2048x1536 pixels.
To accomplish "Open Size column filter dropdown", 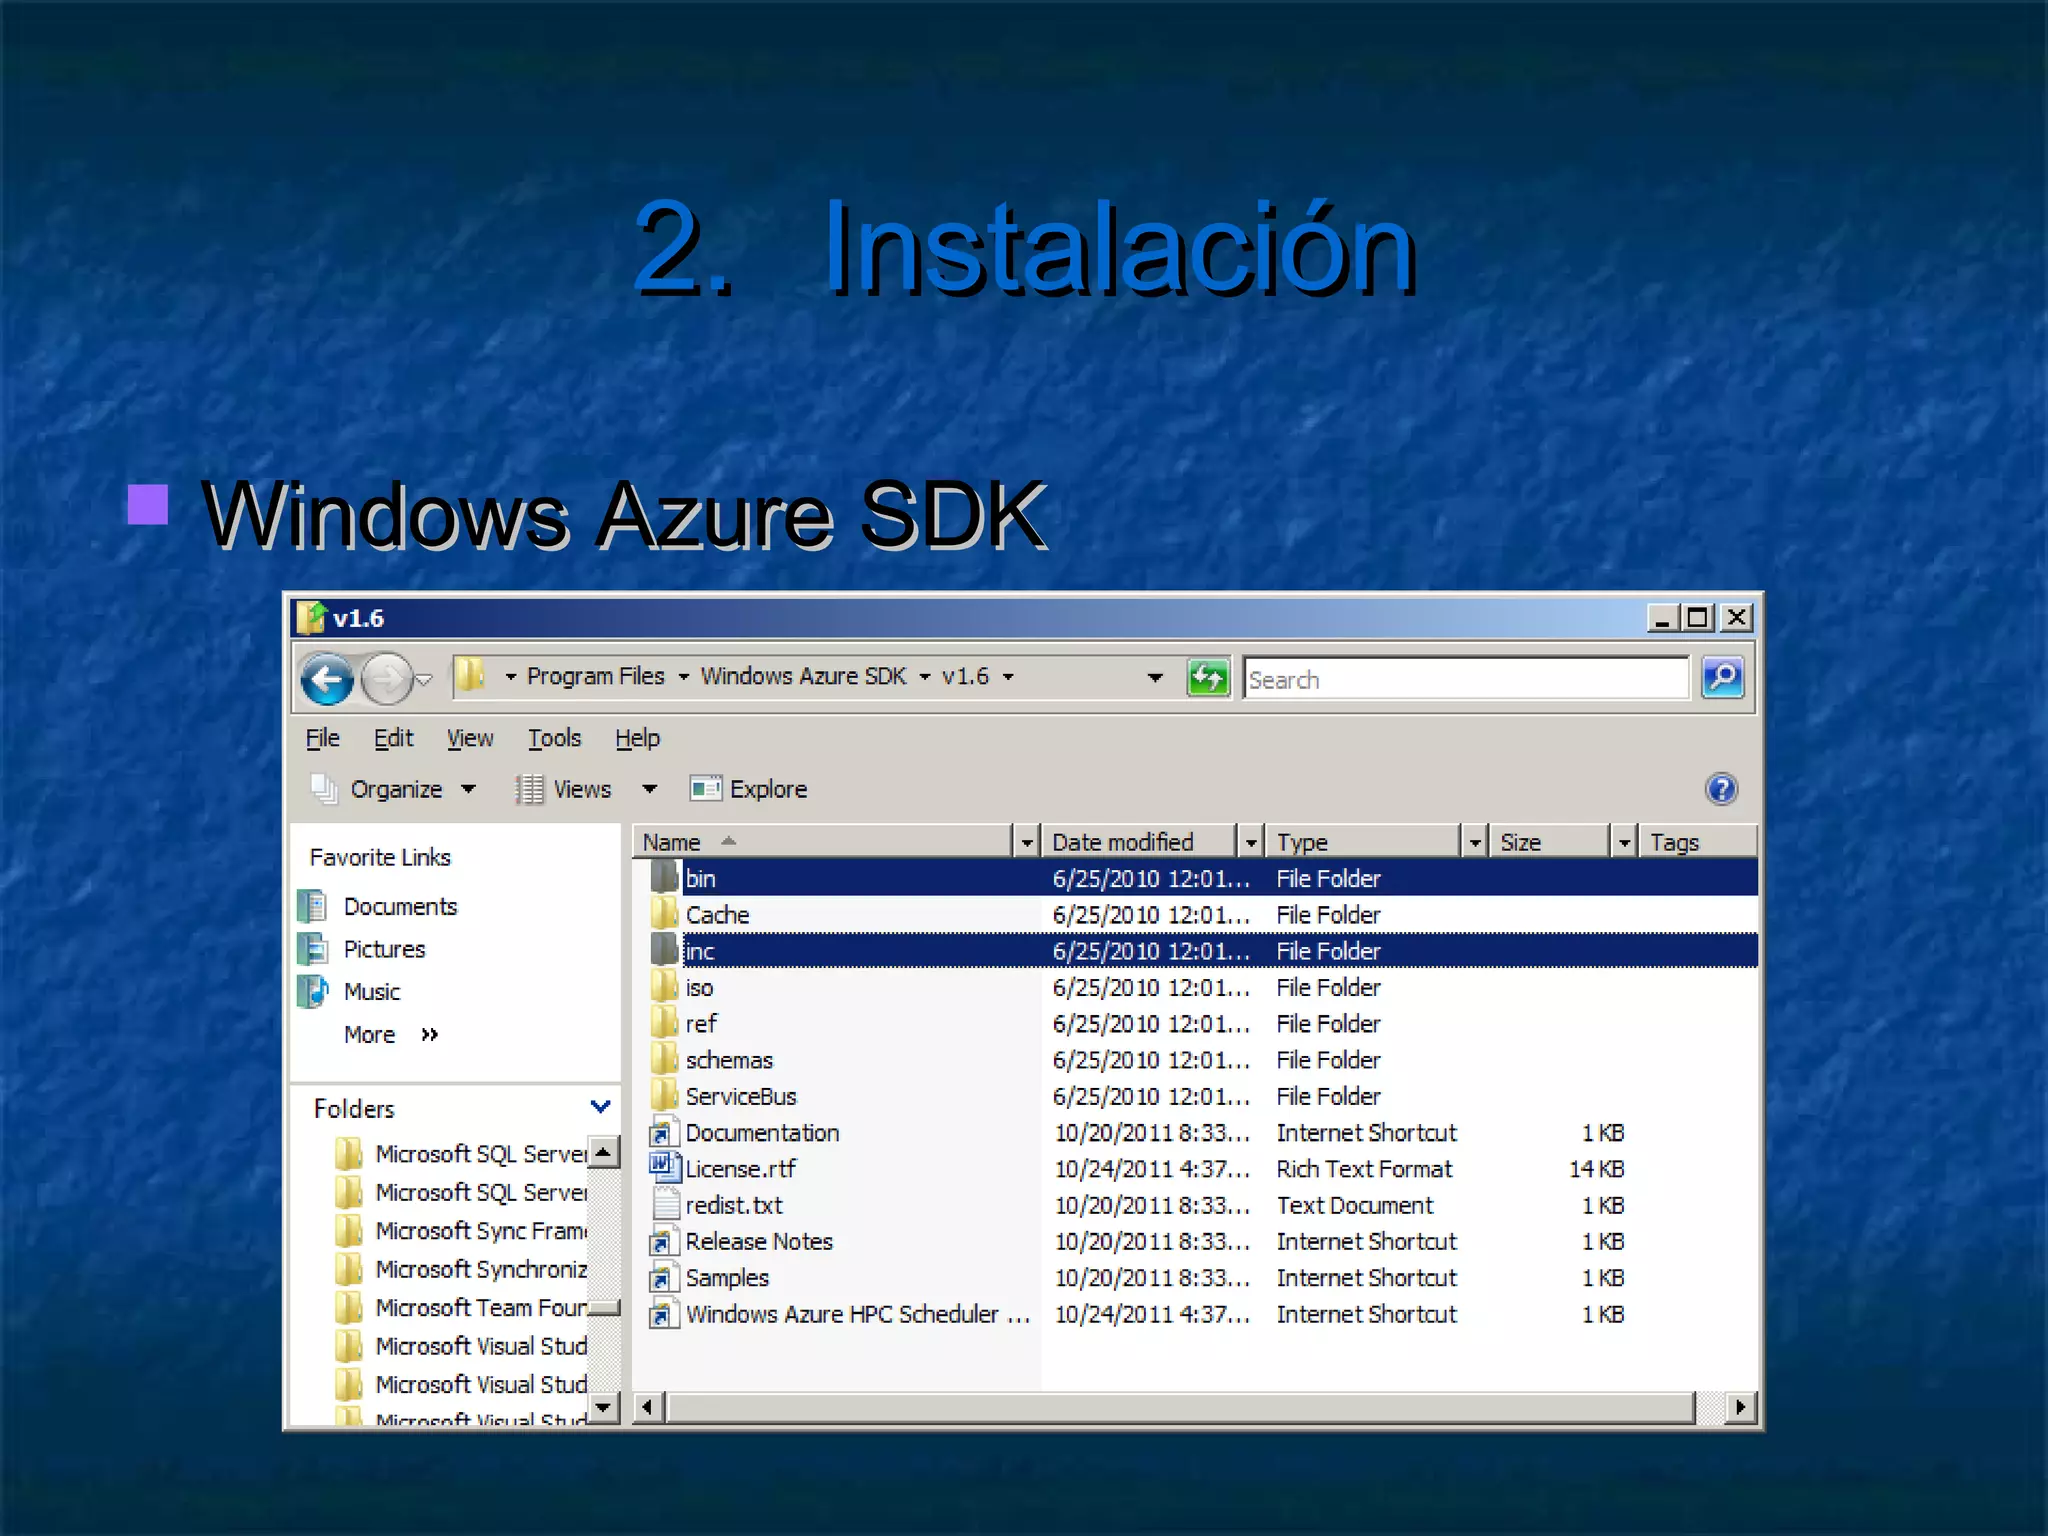I will pos(1624,843).
